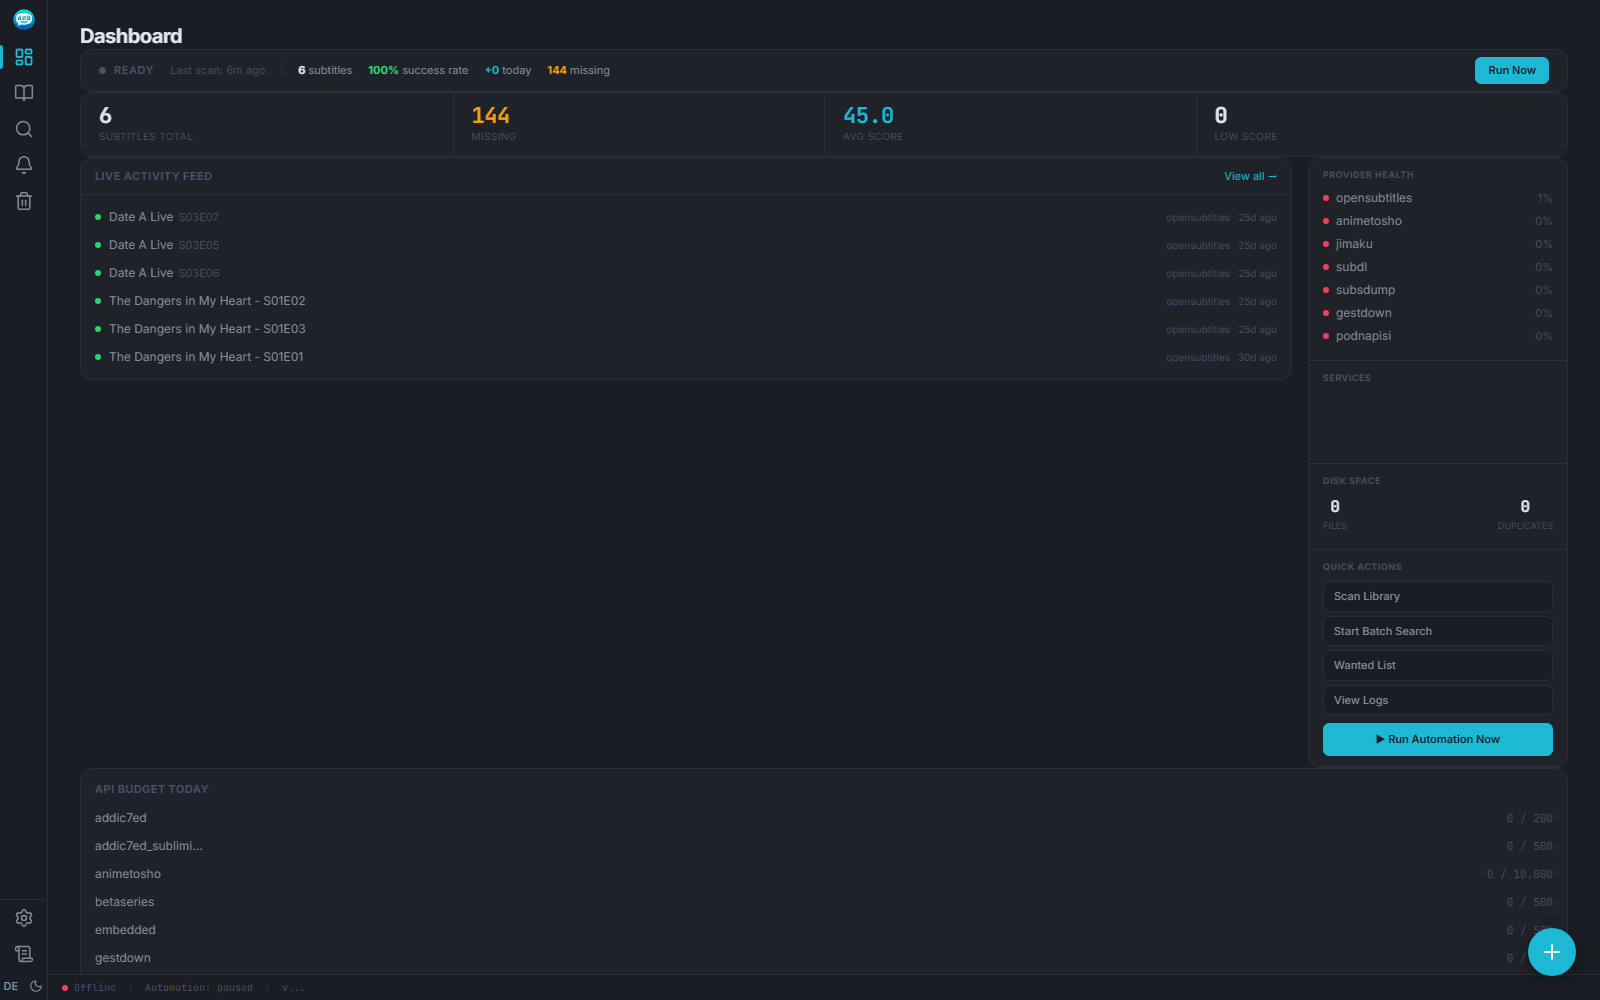Click the 0 / 10.000 animetosho budget value
This screenshot has height=1000, width=1600.
click(1520, 874)
